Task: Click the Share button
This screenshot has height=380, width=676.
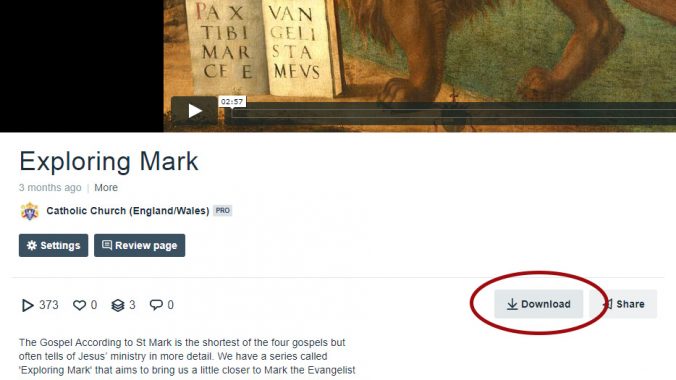Action: [623, 304]
